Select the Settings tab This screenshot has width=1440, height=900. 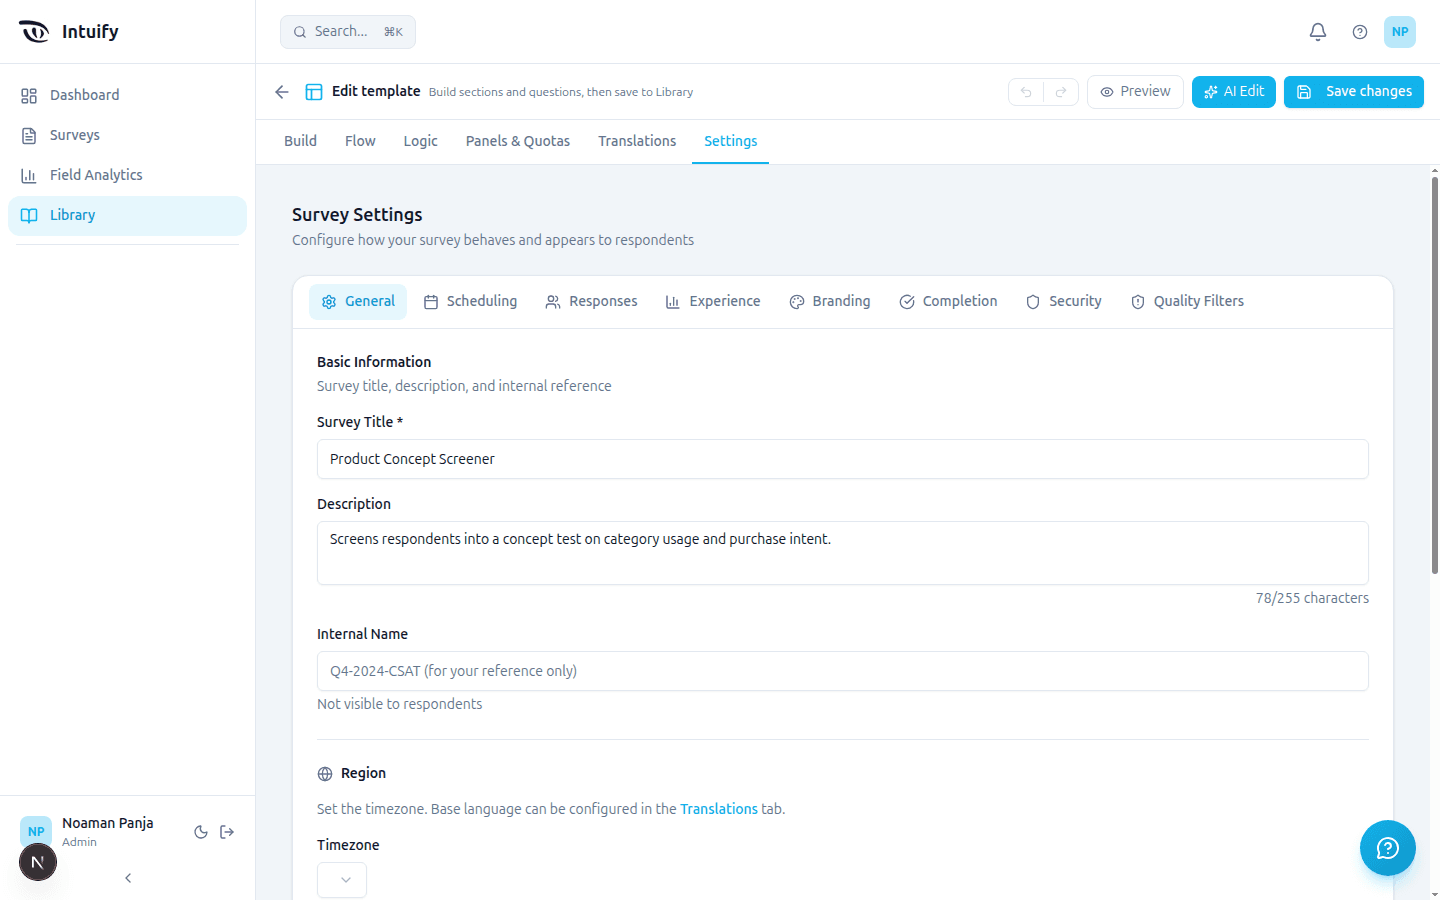(730, 141)
